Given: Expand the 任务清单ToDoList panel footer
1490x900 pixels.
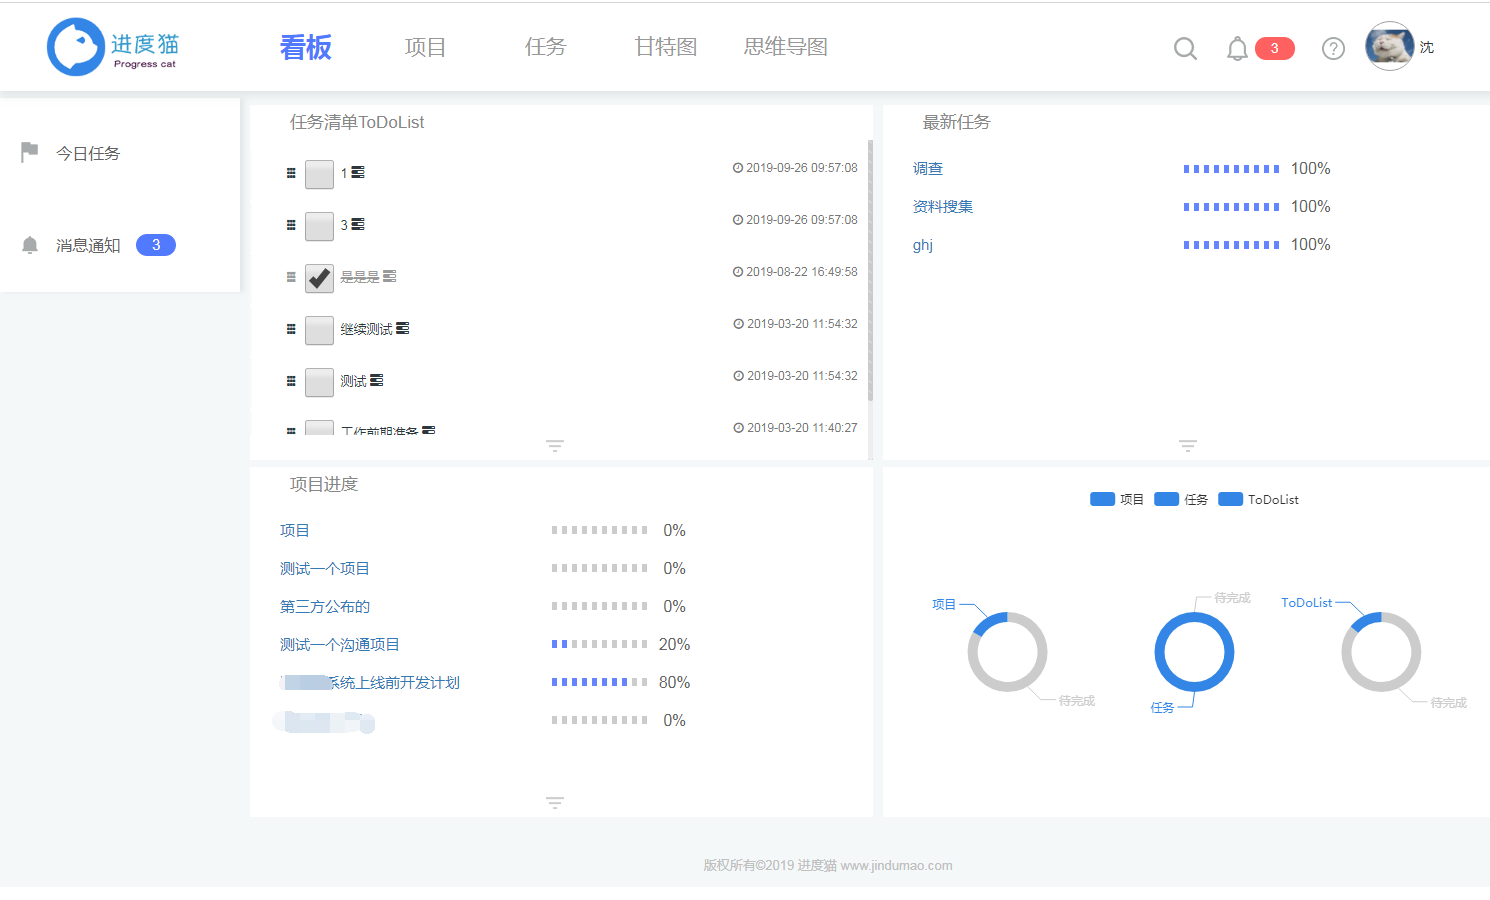Looking at the screenshot, I should [x=555, y=445].
